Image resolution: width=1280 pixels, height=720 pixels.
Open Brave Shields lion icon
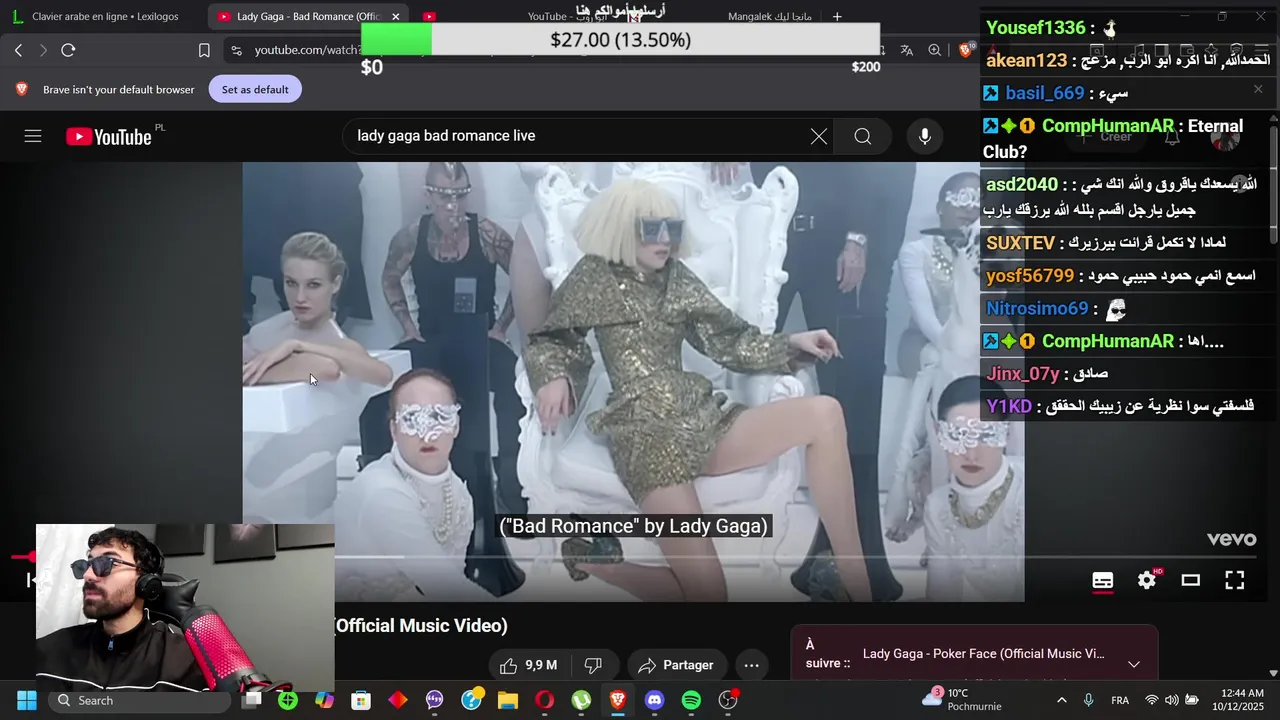tap(966, 50)
